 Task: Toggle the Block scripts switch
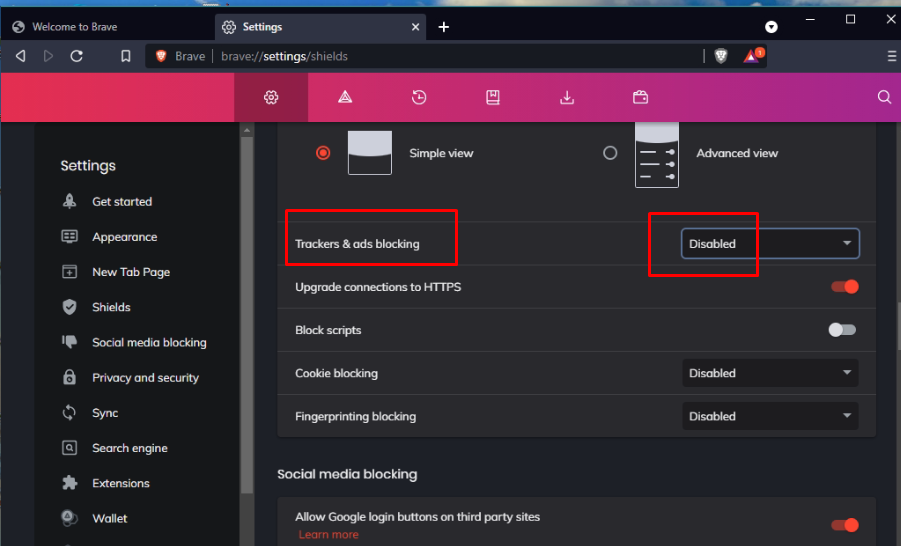point(842,330)
